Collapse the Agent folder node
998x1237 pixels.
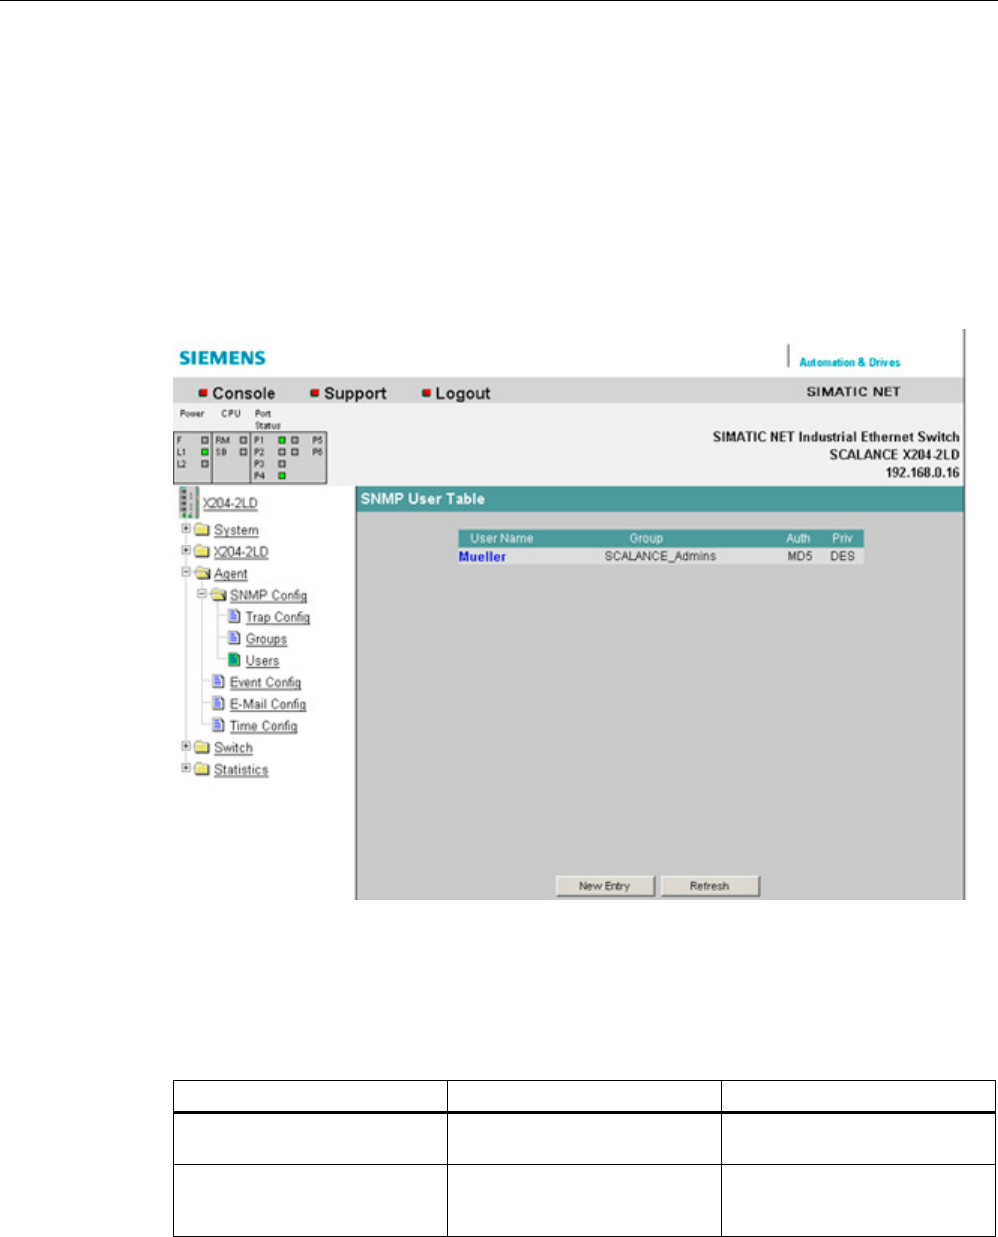click(186, 572)
